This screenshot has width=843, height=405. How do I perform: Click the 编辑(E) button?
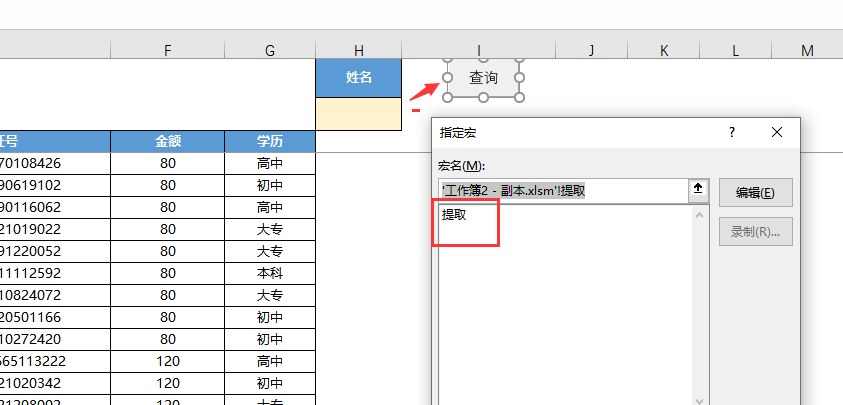point(755,193)
